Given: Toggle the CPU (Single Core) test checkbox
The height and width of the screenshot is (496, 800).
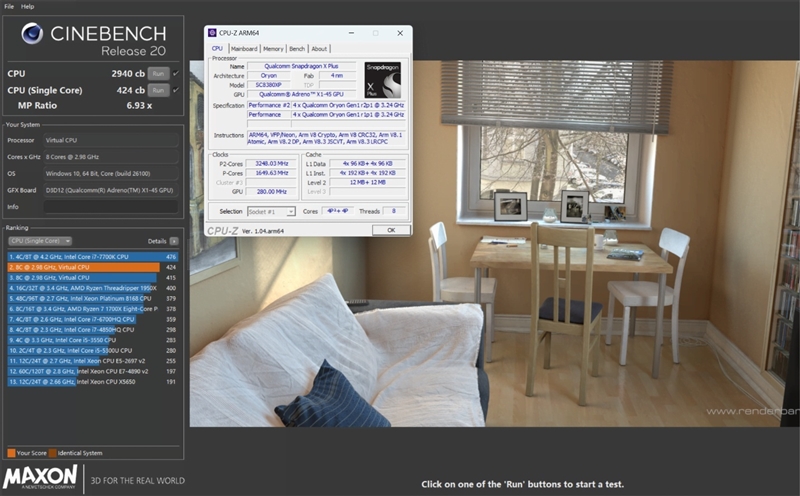Looking at the screenshot, I should tap(176, 90).
